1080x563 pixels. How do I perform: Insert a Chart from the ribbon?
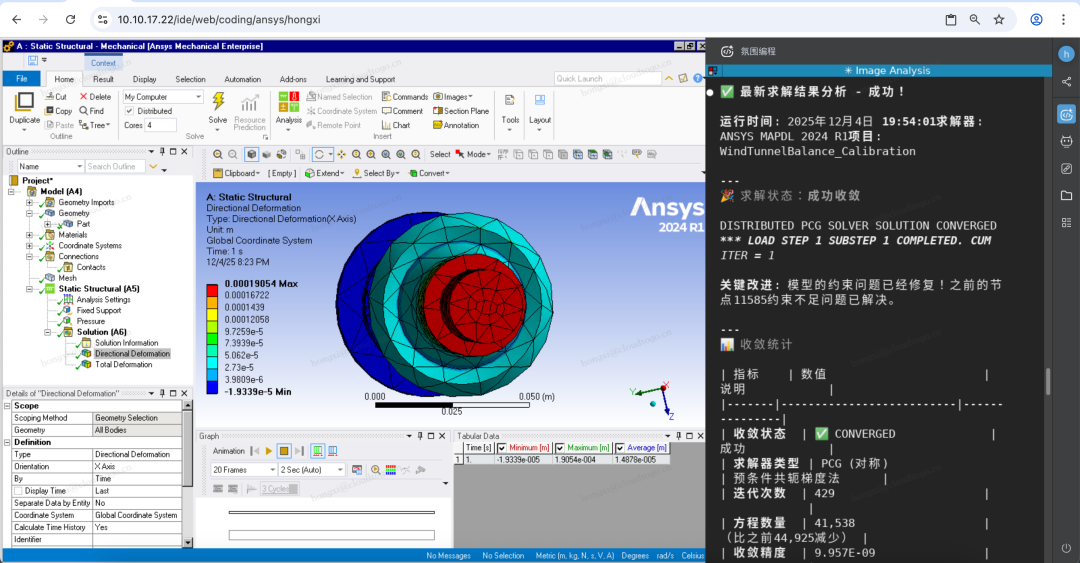(396, 125)
